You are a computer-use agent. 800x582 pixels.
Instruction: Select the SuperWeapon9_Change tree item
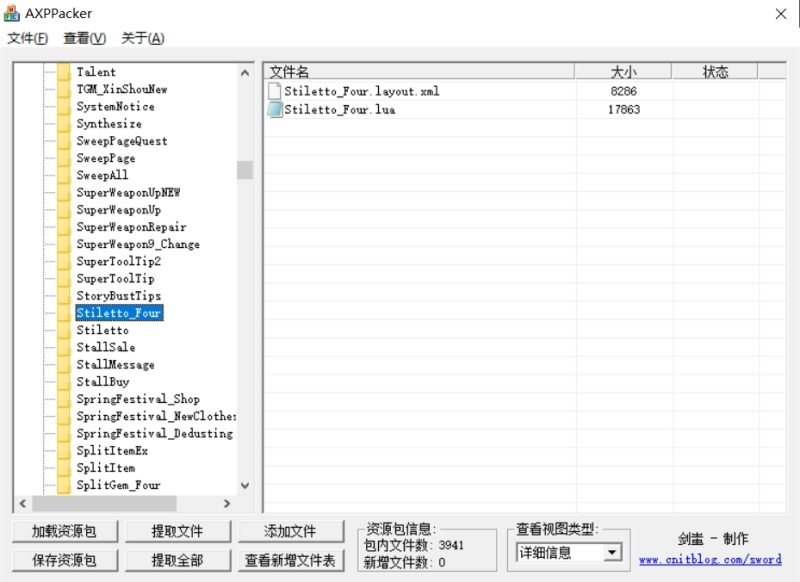tap(138, 244)
